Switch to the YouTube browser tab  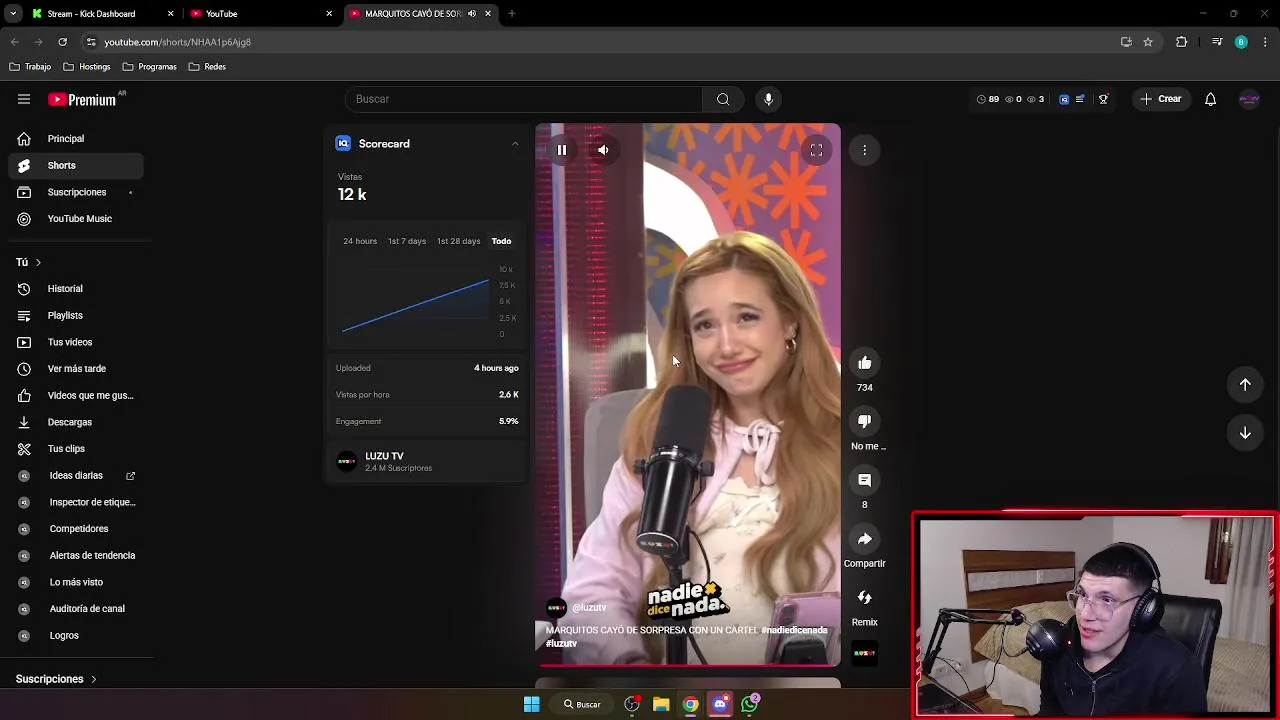pyautogui.click(x=260, y=14)
